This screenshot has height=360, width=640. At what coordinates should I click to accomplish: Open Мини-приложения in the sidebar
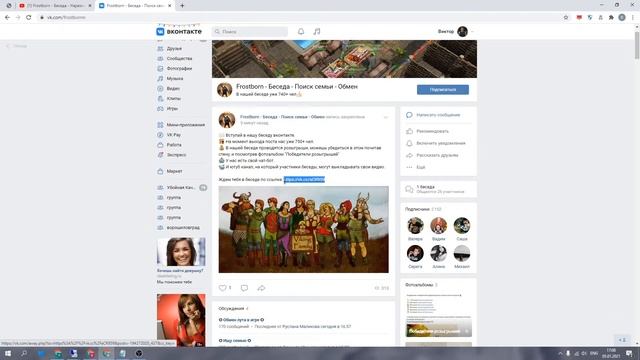tap(185, 125)
